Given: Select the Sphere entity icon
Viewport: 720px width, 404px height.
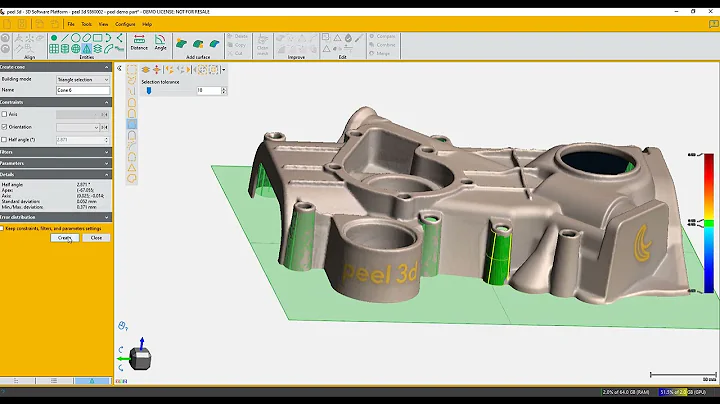Looking at the screenshot, I should pos(76,49).
